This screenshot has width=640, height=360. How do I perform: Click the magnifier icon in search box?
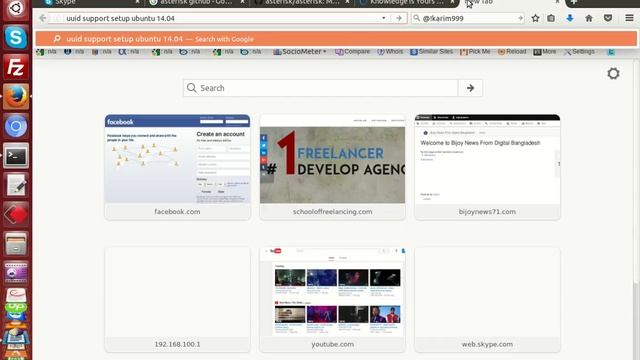coord(416,18)
